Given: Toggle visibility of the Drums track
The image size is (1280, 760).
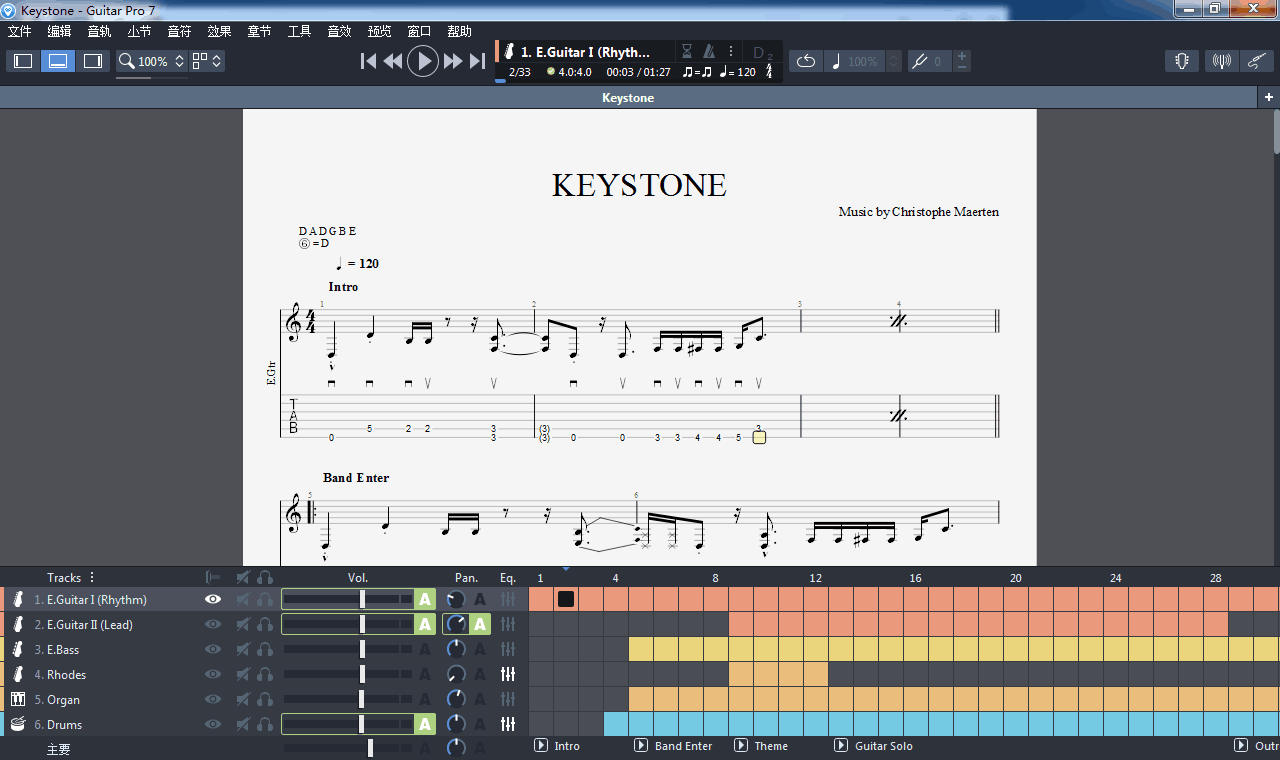Looking at the screenshot, I should 212,724.
